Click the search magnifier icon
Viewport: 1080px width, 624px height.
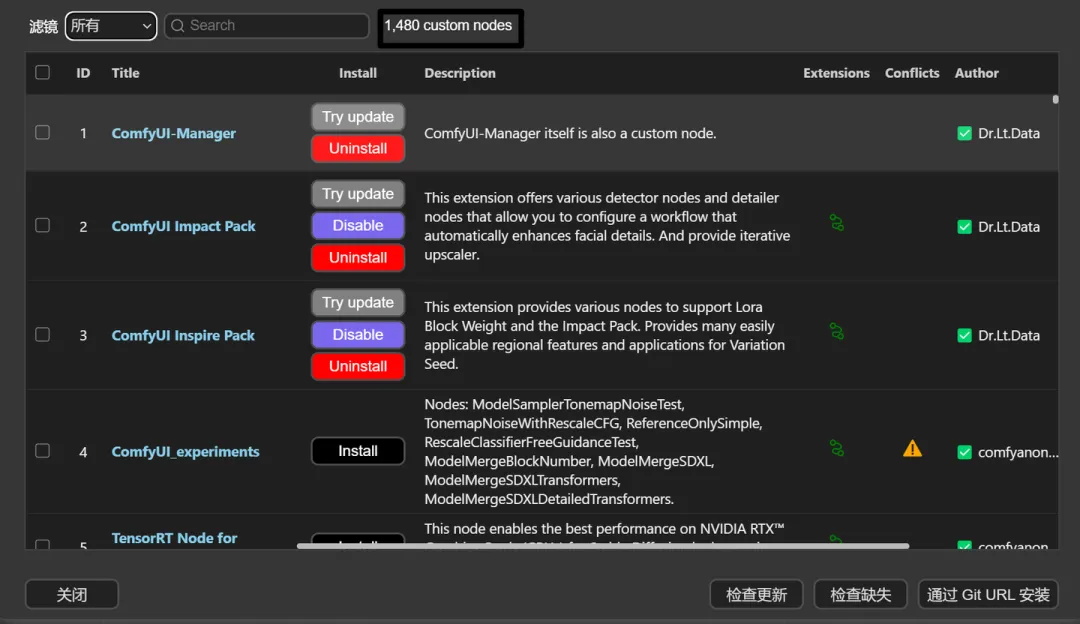[x=178, y=25]
